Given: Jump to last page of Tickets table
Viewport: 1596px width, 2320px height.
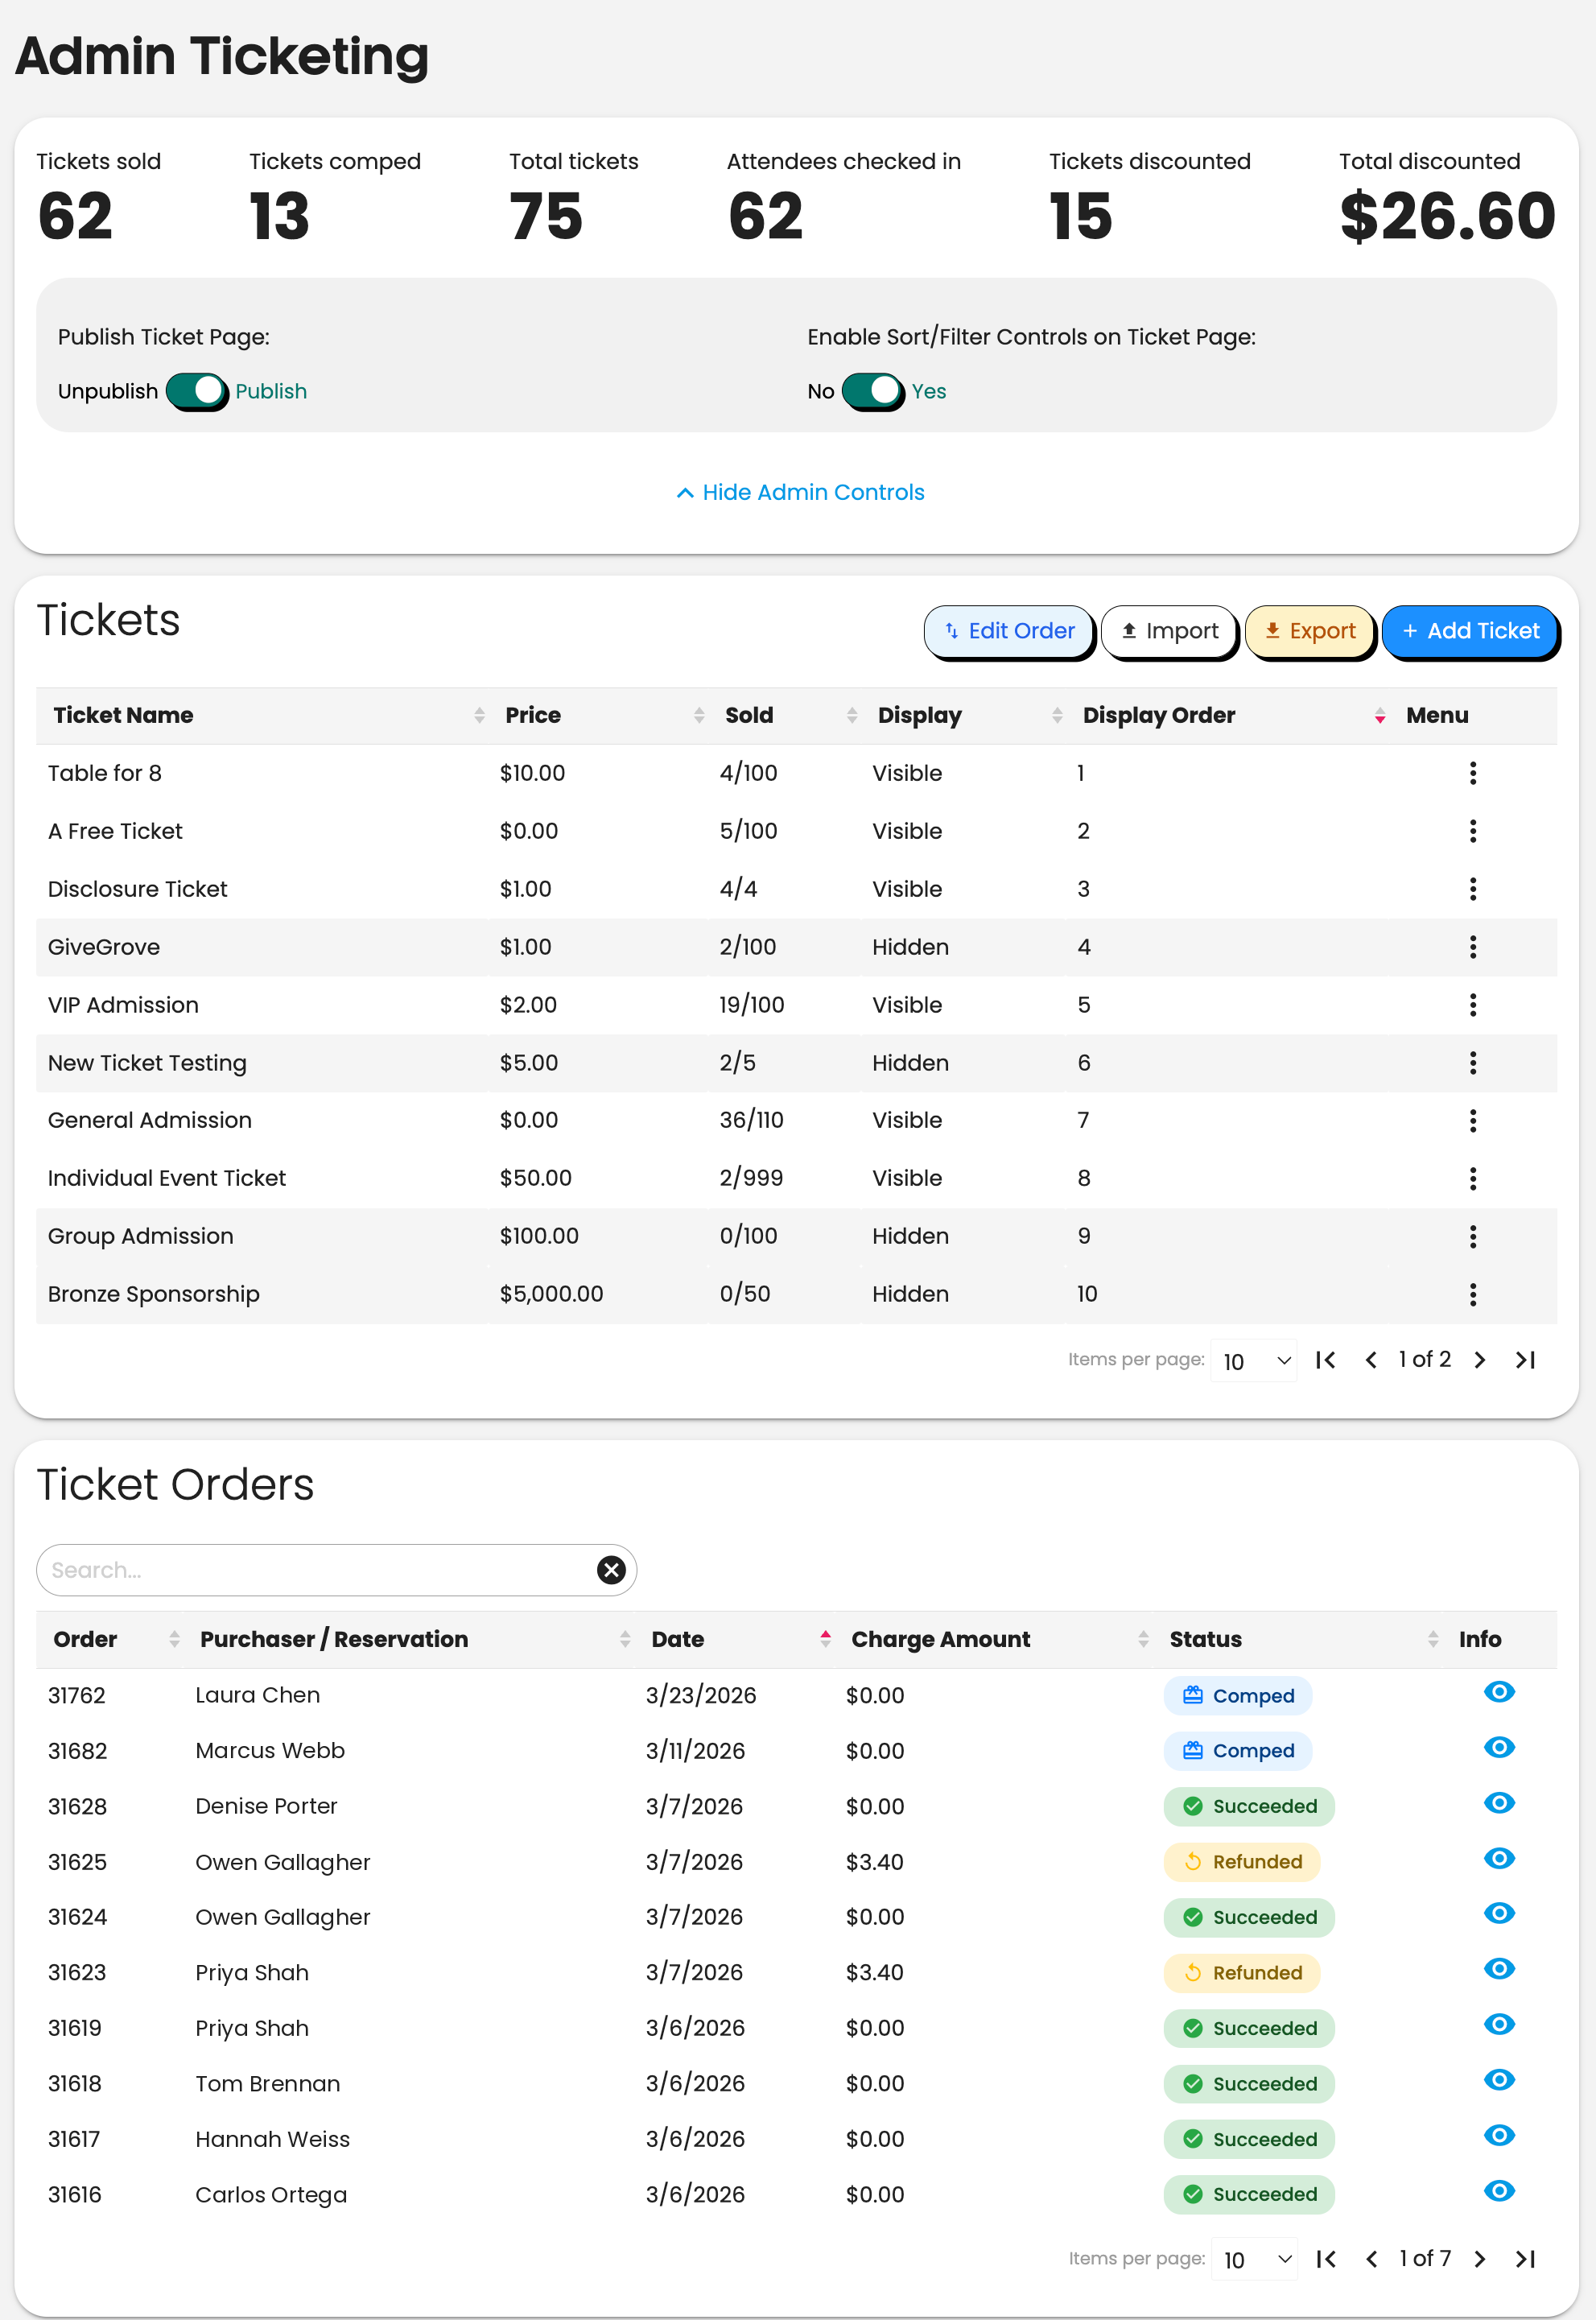Looking at the screenshot, I should click(1525, 1360).
